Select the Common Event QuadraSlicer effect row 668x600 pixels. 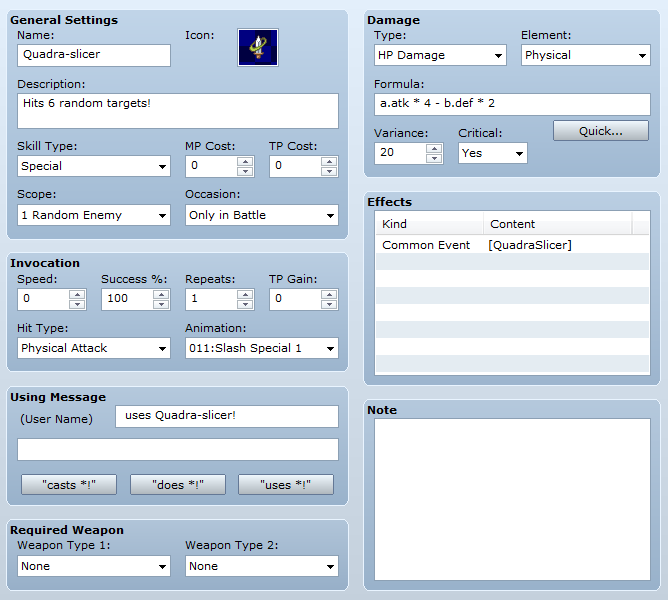[512, 245]
